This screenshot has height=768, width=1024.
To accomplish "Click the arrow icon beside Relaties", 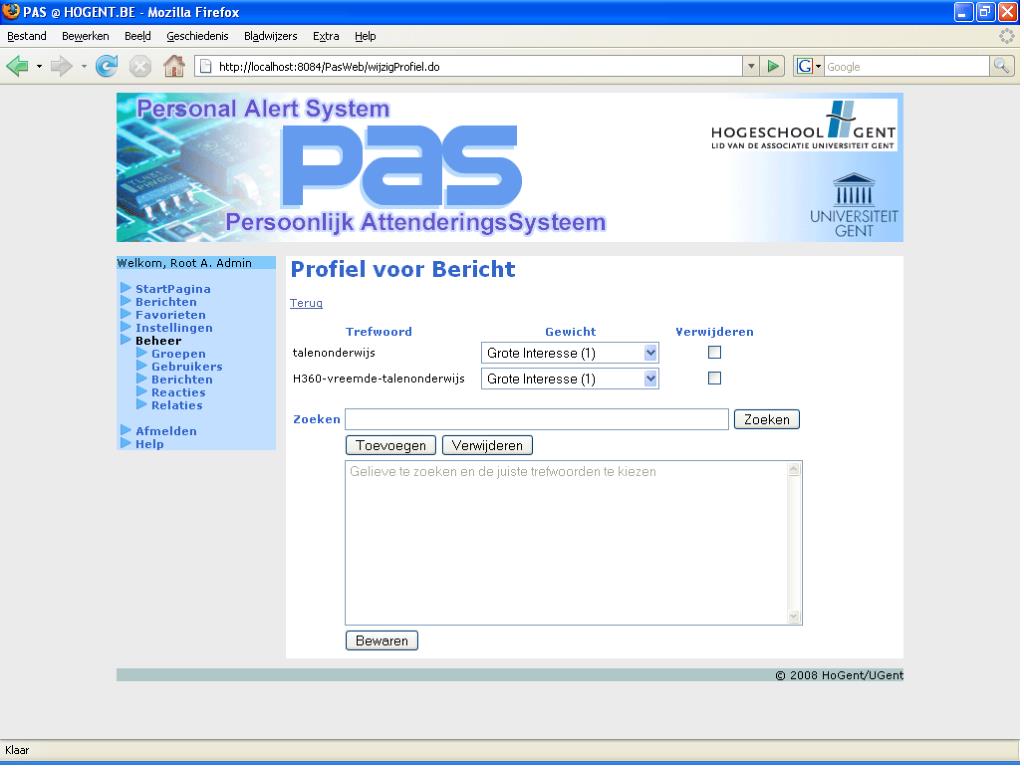I will click(x=142, y=405).
